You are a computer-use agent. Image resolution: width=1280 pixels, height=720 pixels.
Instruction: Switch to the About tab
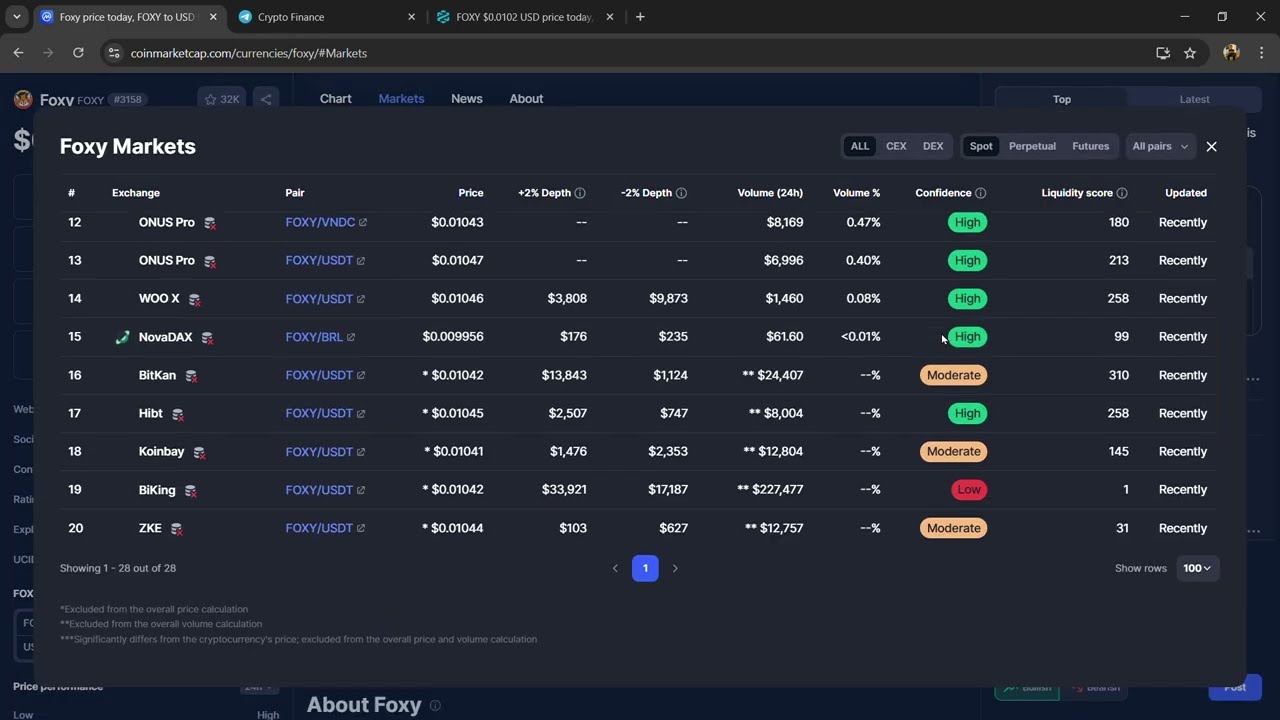click(x=526, y=99)
